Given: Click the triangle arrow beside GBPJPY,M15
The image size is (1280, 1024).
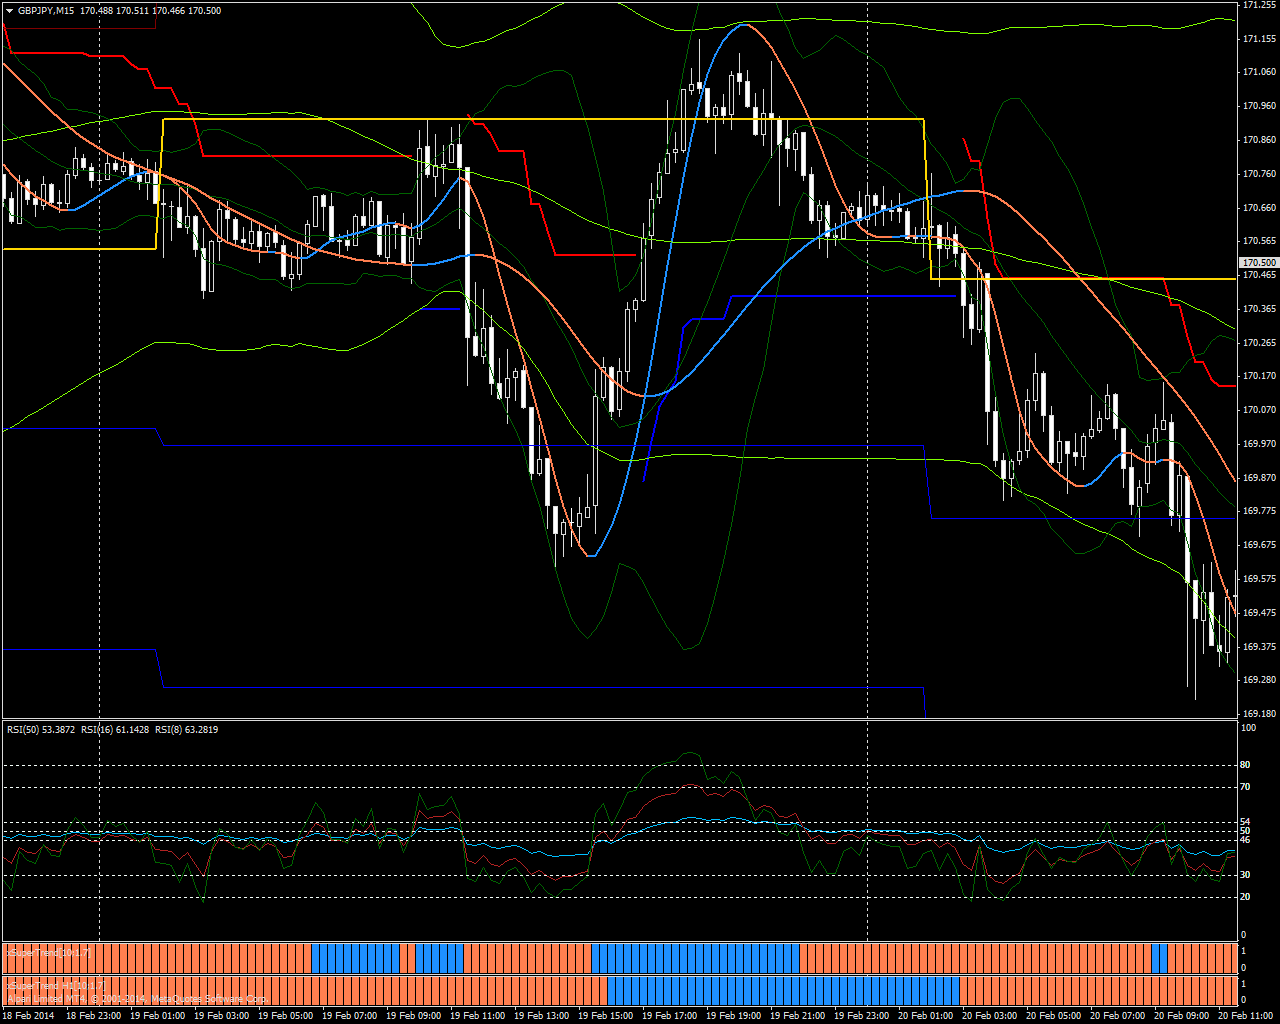Looking at the screenshot, I should pyautogui.click(x=10, y=10).
